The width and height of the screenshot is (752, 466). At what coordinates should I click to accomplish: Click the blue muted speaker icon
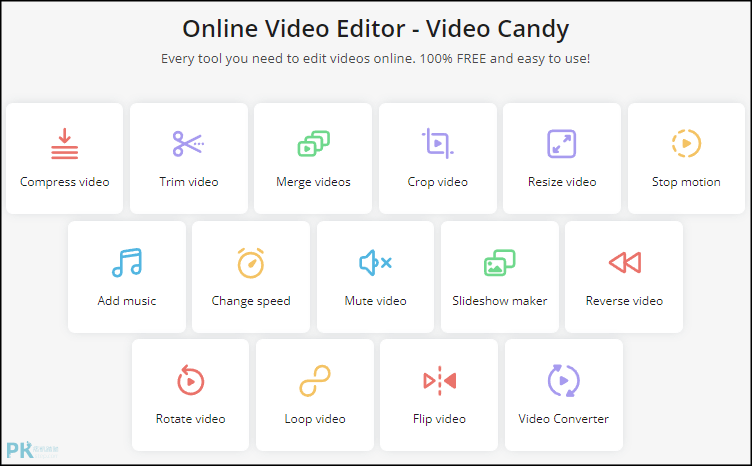376,262
